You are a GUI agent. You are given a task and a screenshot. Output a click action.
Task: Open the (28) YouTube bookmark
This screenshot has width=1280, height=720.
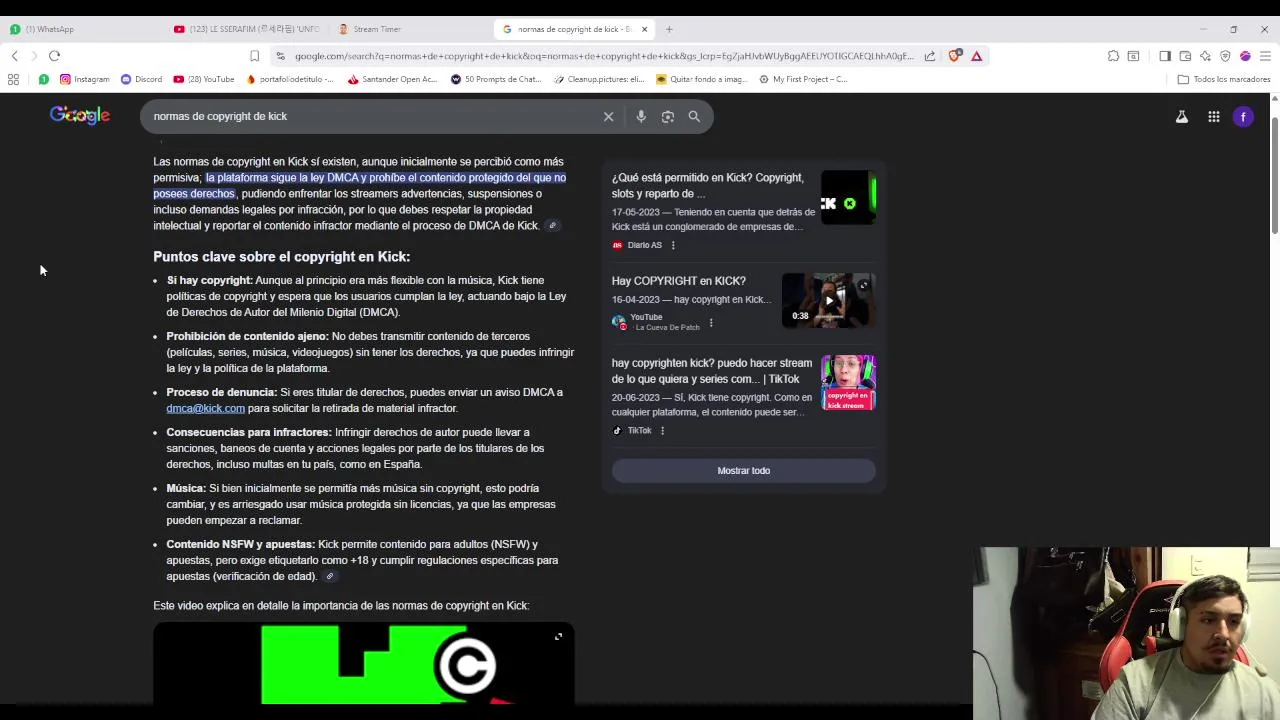point(204,79)
